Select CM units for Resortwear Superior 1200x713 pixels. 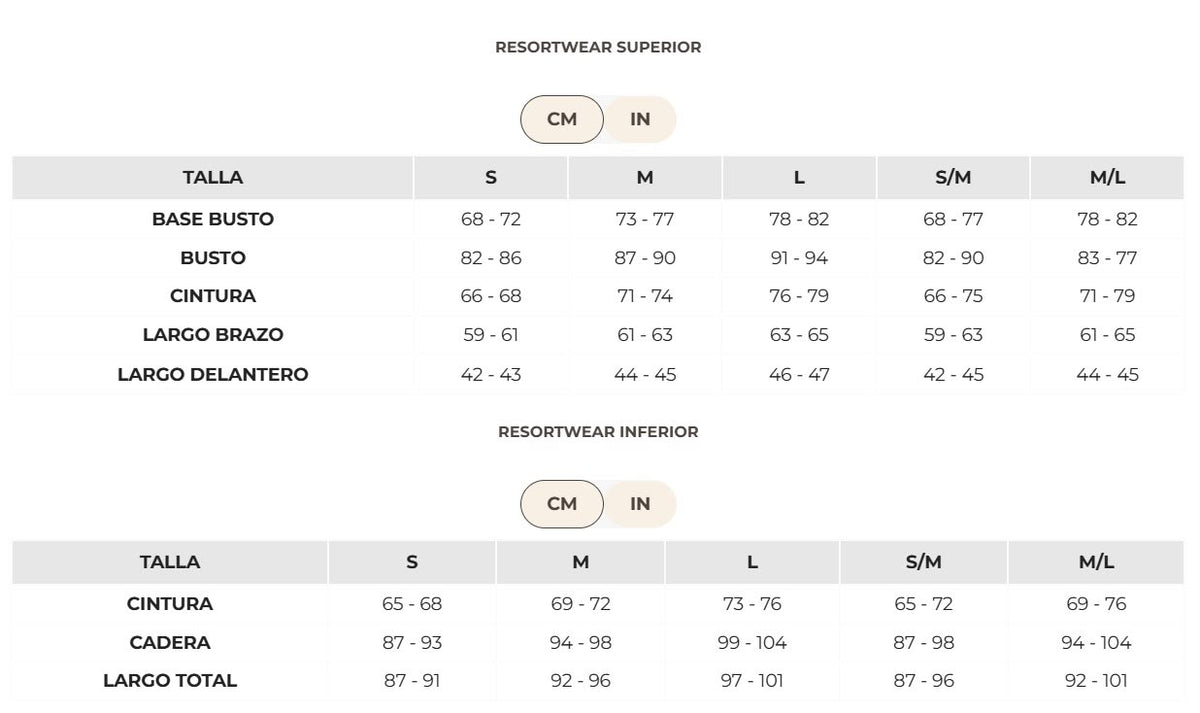click(x=562, y=119)
